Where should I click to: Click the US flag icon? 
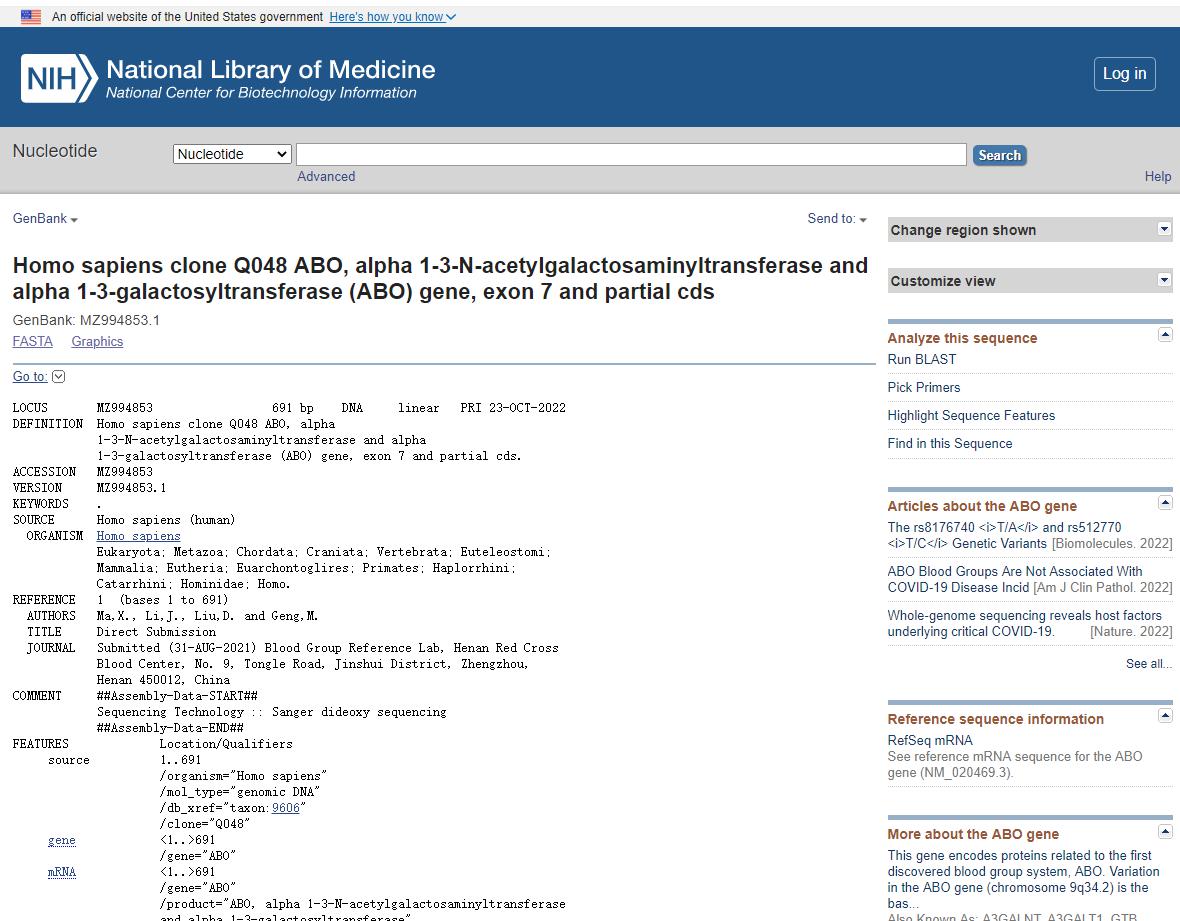point(31,17)
